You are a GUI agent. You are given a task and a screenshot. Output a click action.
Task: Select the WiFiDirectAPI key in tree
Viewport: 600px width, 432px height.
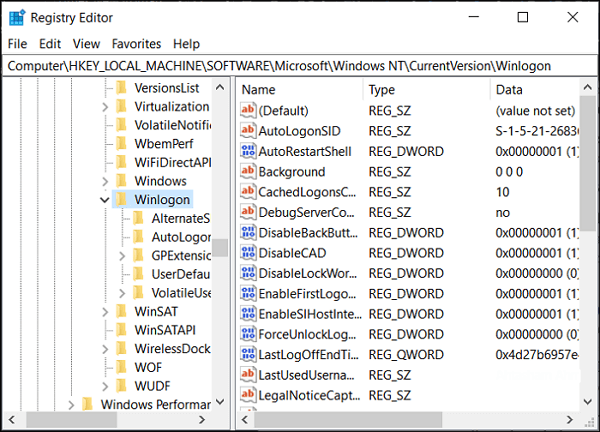(x=173, y=162)
